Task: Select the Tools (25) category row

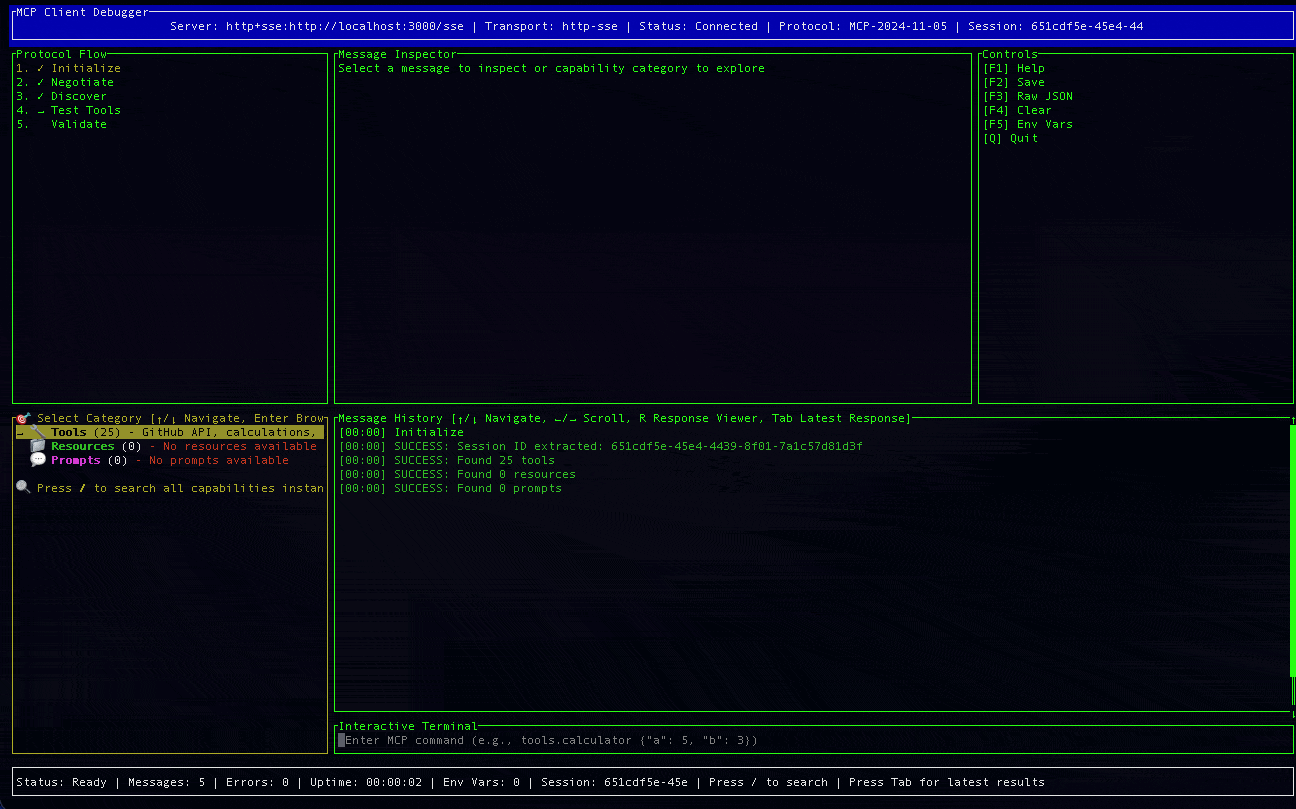Action: coord(170,432)
